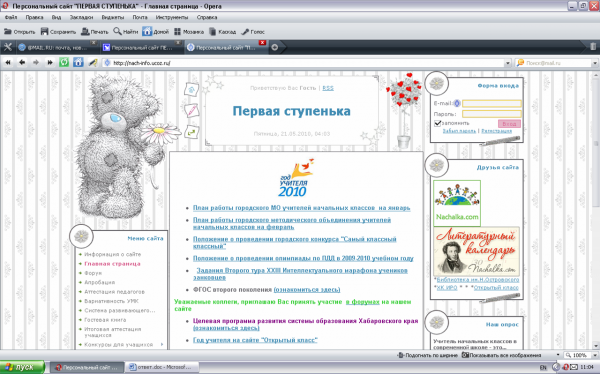
Task: Open link План работы городского МО на январь
Action: click(x=302, y=208)
